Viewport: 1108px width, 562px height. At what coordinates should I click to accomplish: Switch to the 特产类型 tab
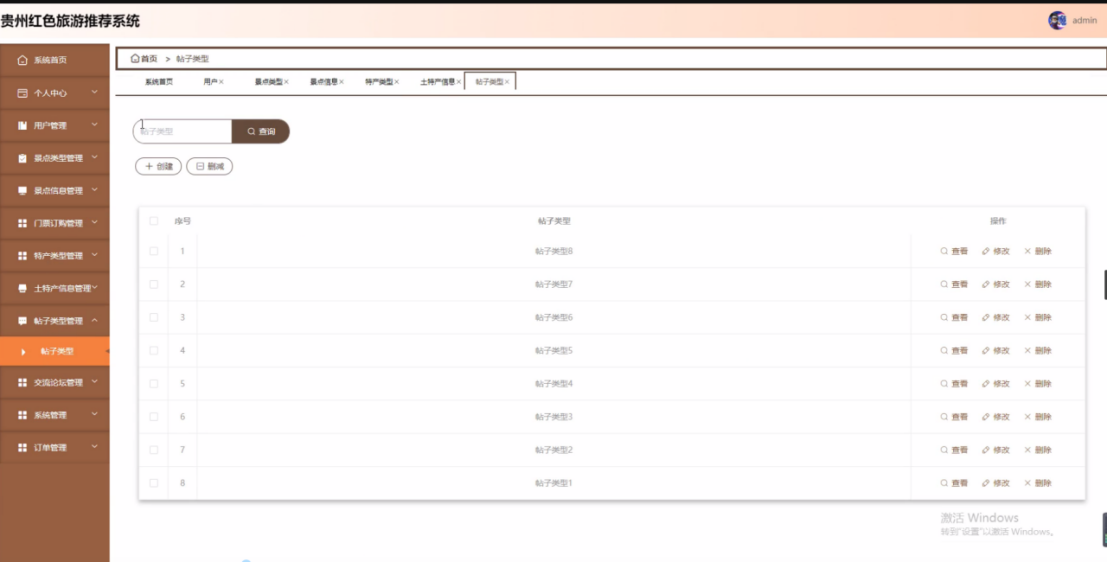(x=379, y=82)
